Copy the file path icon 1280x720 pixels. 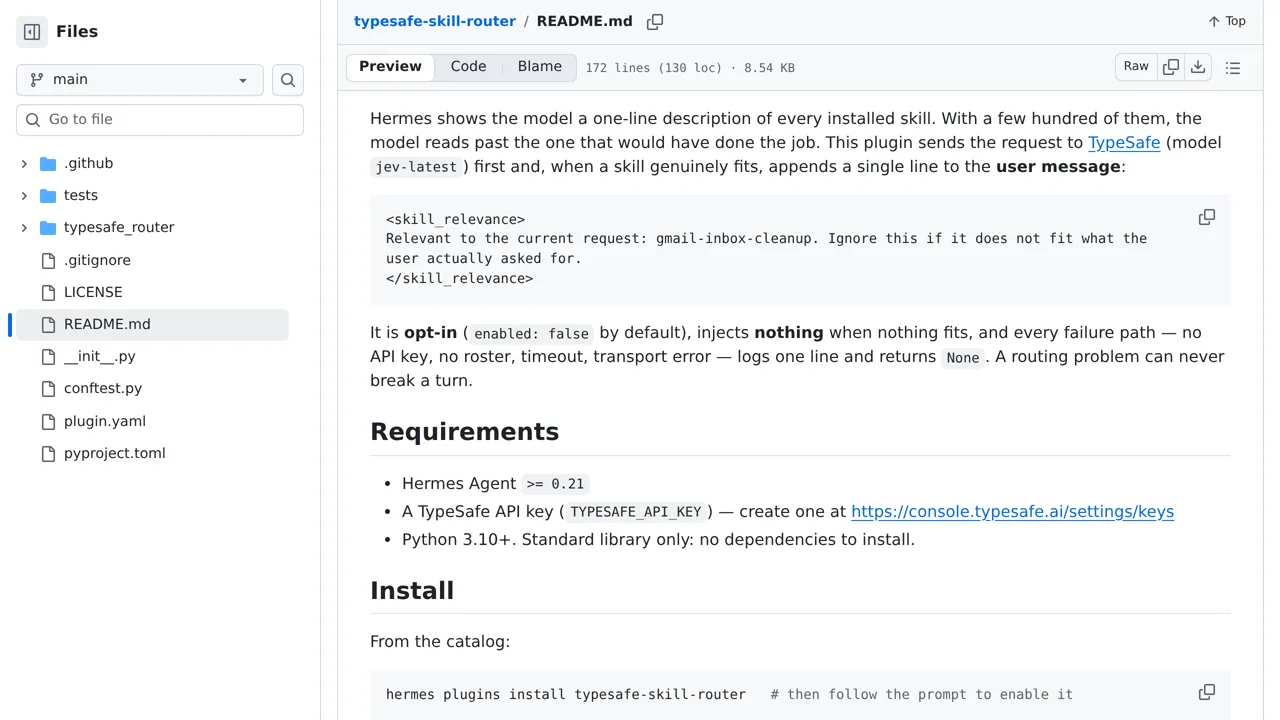click(655, 22)
